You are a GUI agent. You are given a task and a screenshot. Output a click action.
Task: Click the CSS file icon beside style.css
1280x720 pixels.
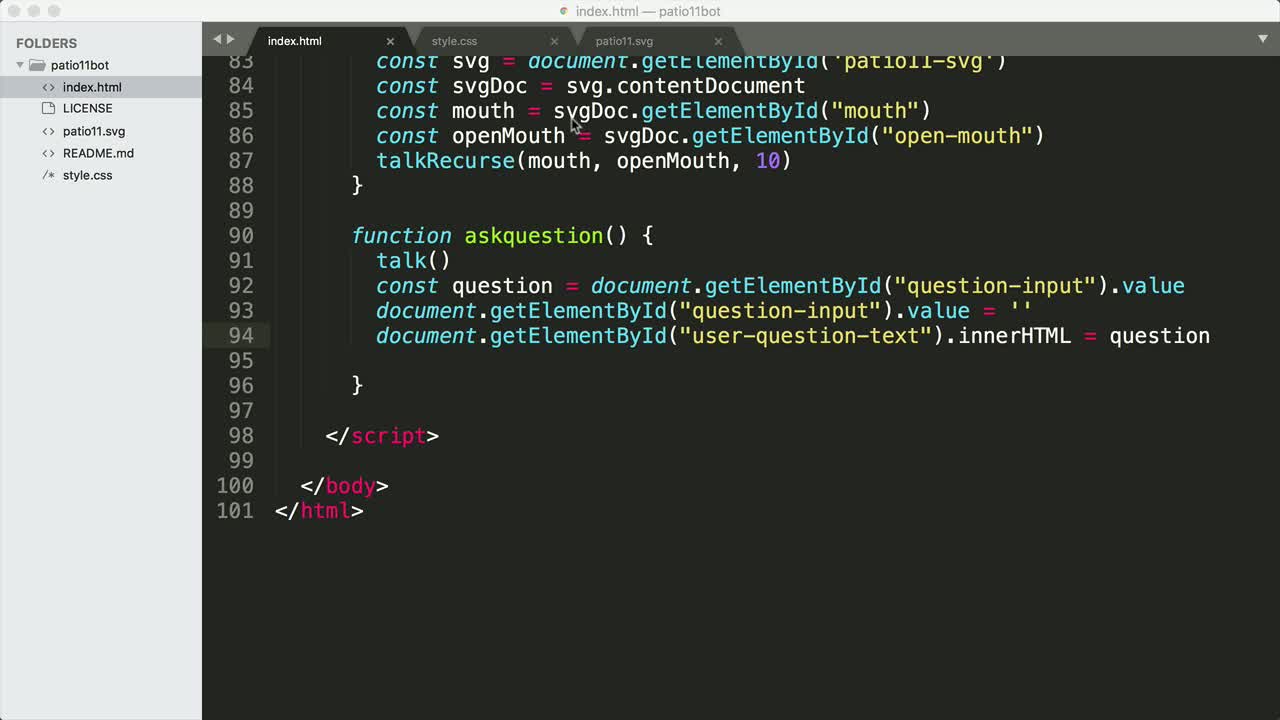[x=48, y=175]
